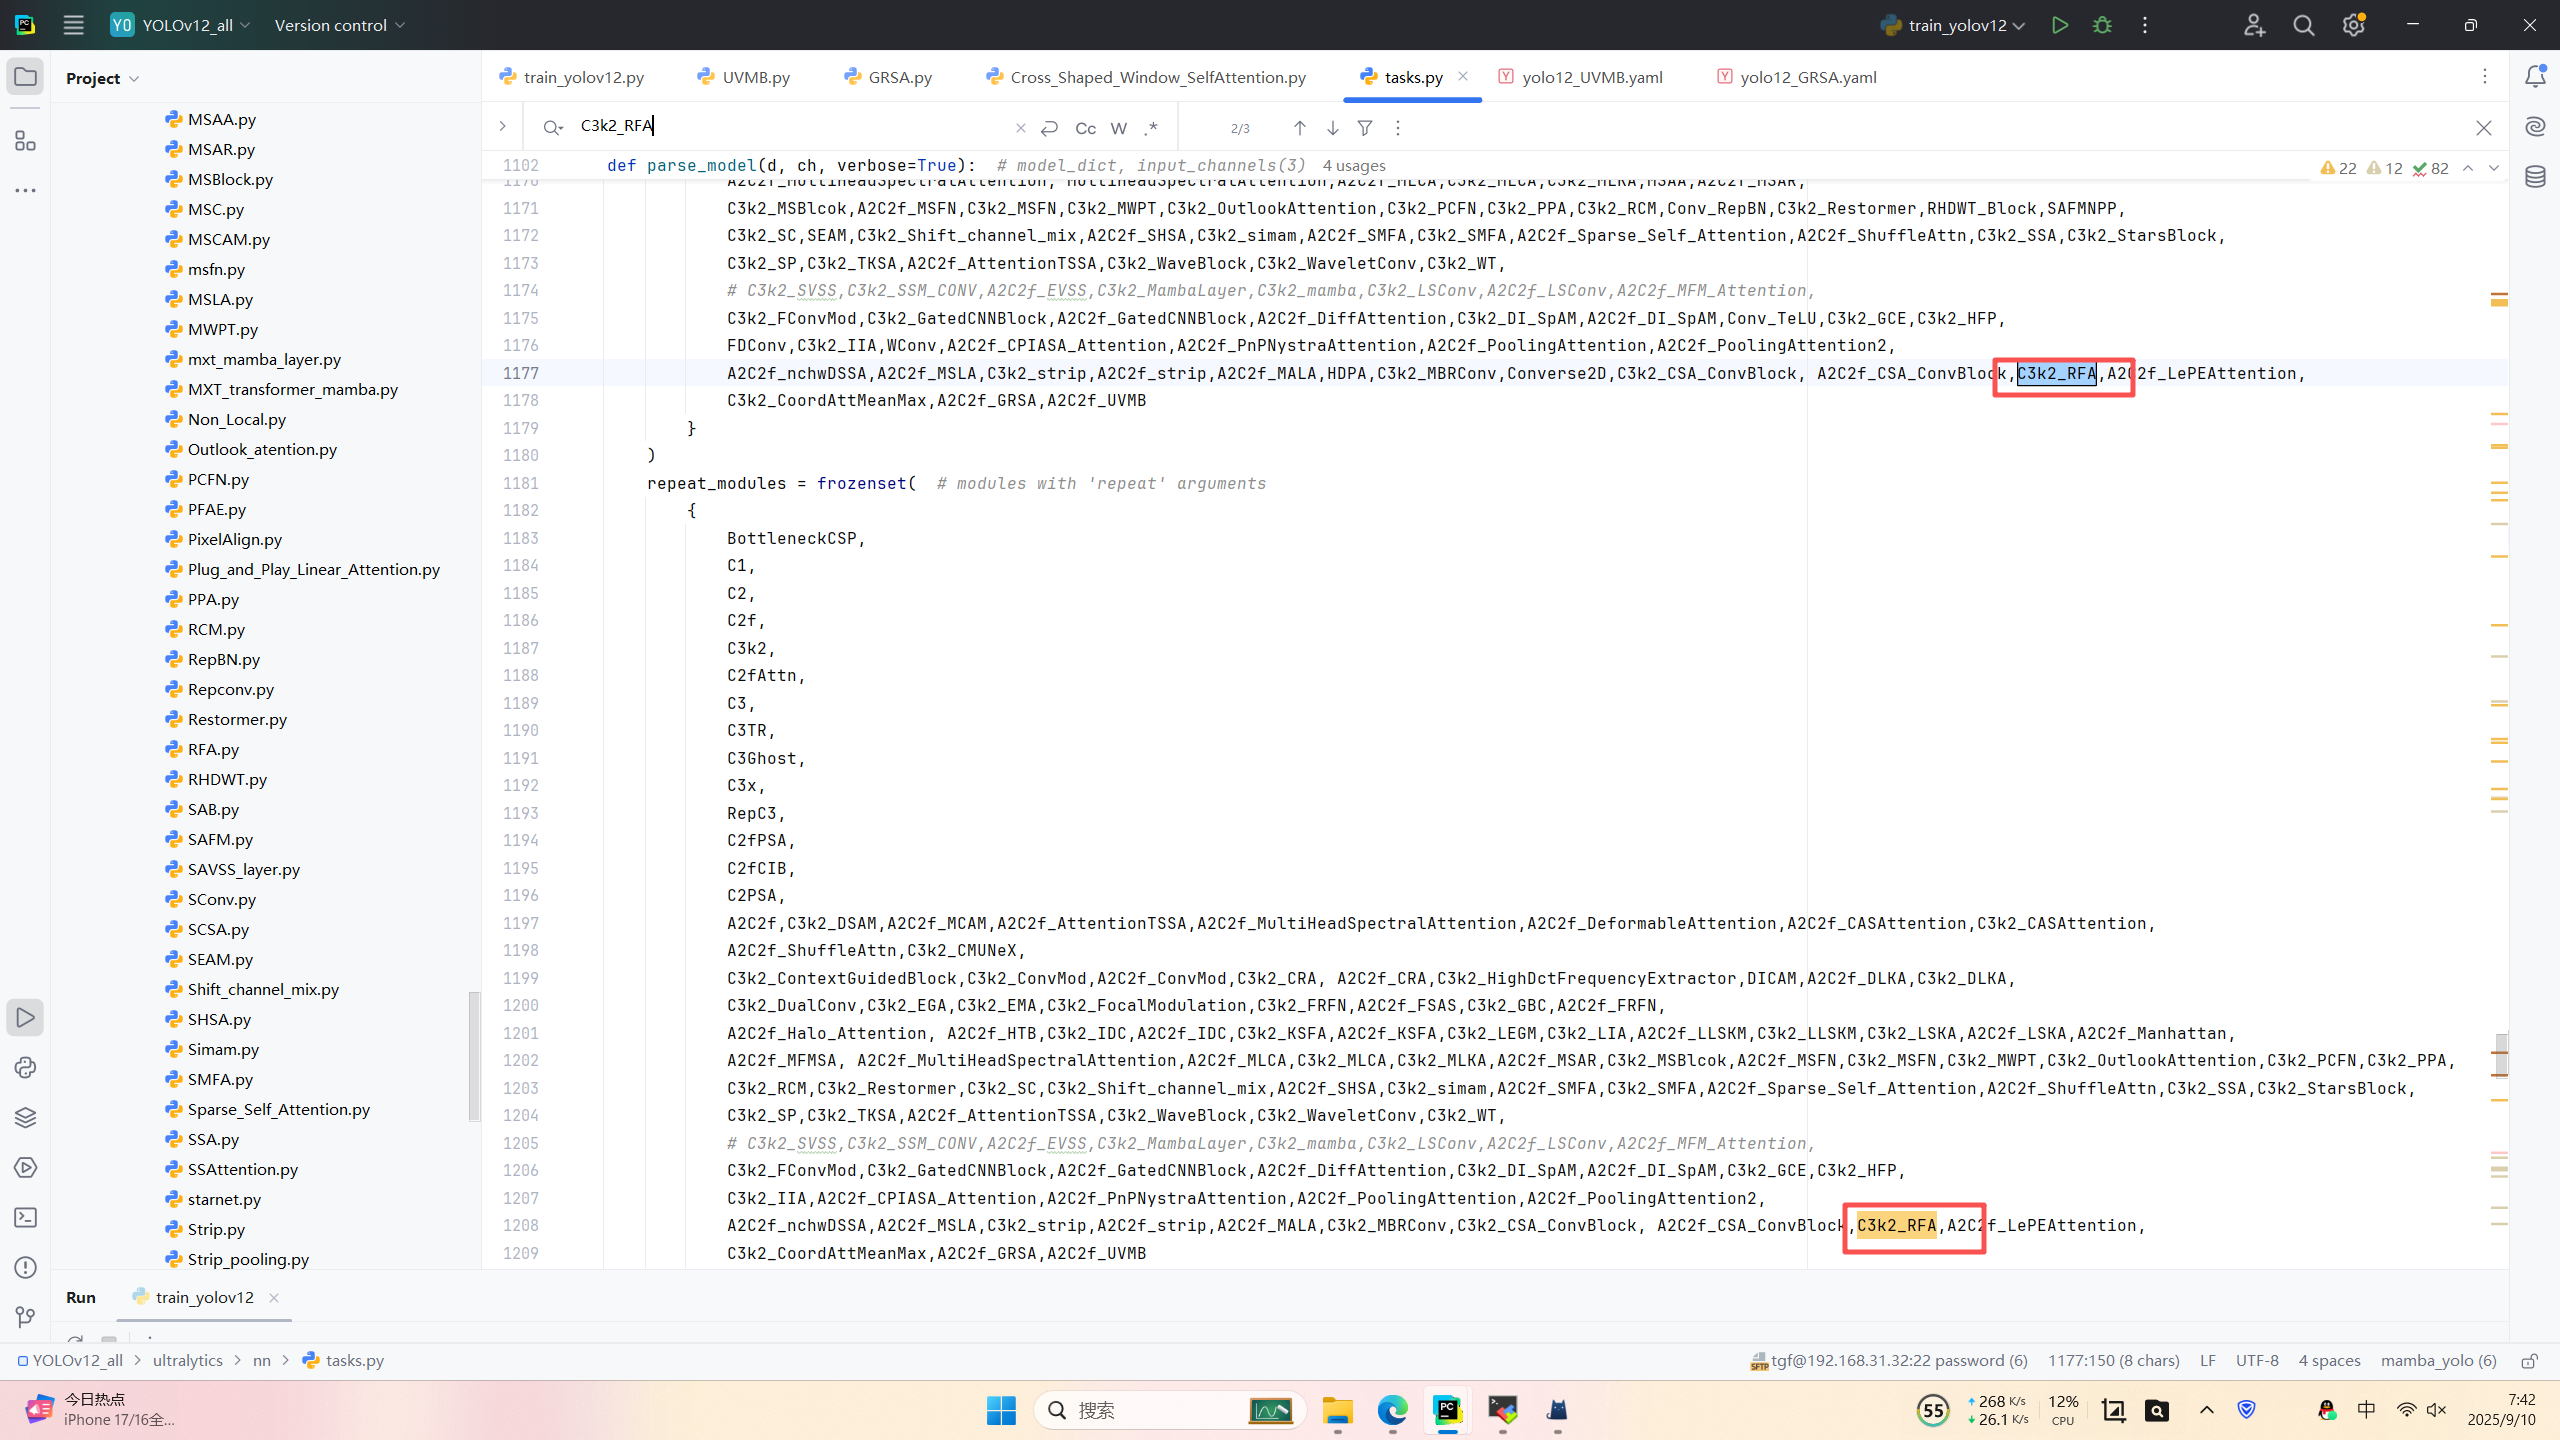Run the train_yolov12 configuration

click(x=2059, y=25)
